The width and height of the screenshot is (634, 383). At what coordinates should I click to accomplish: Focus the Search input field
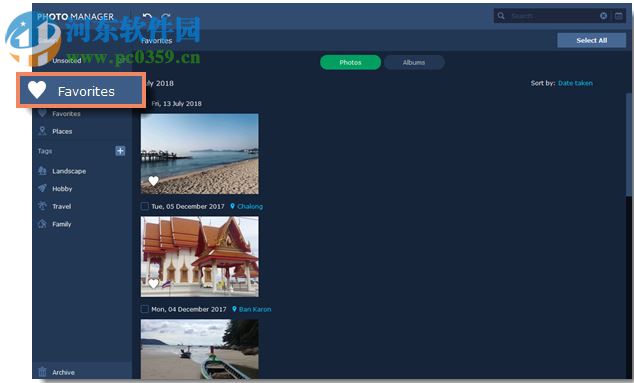coord(552,16)
